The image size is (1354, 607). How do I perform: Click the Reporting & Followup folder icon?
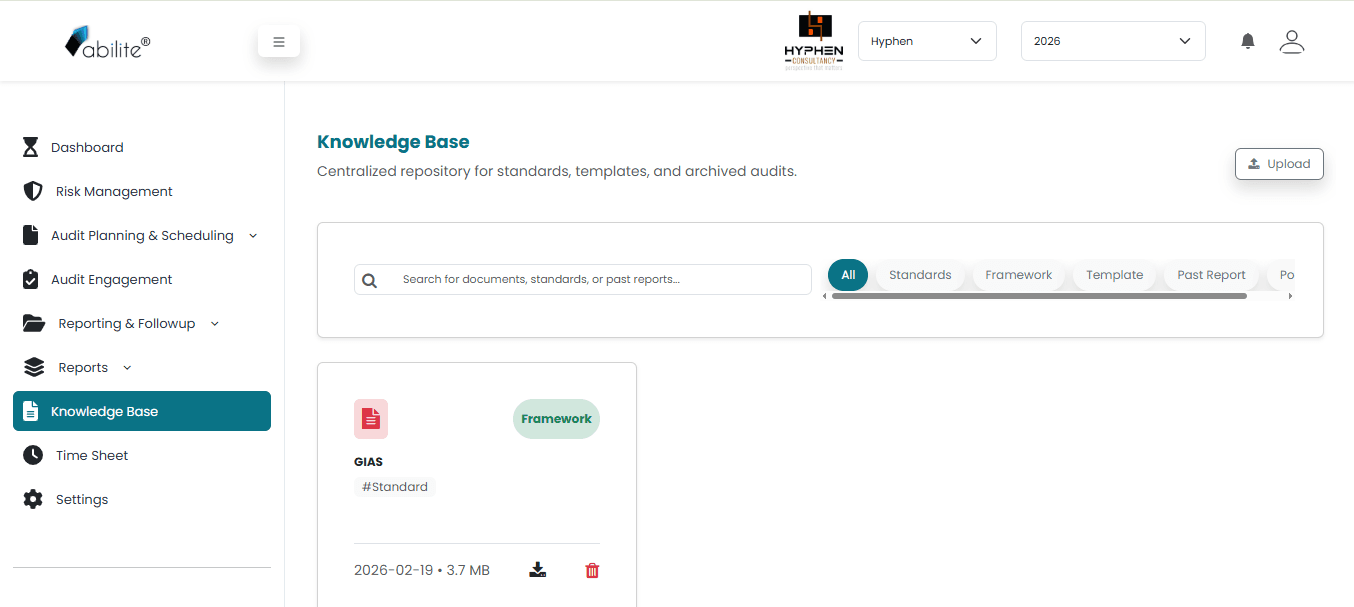tap(34, 323)
